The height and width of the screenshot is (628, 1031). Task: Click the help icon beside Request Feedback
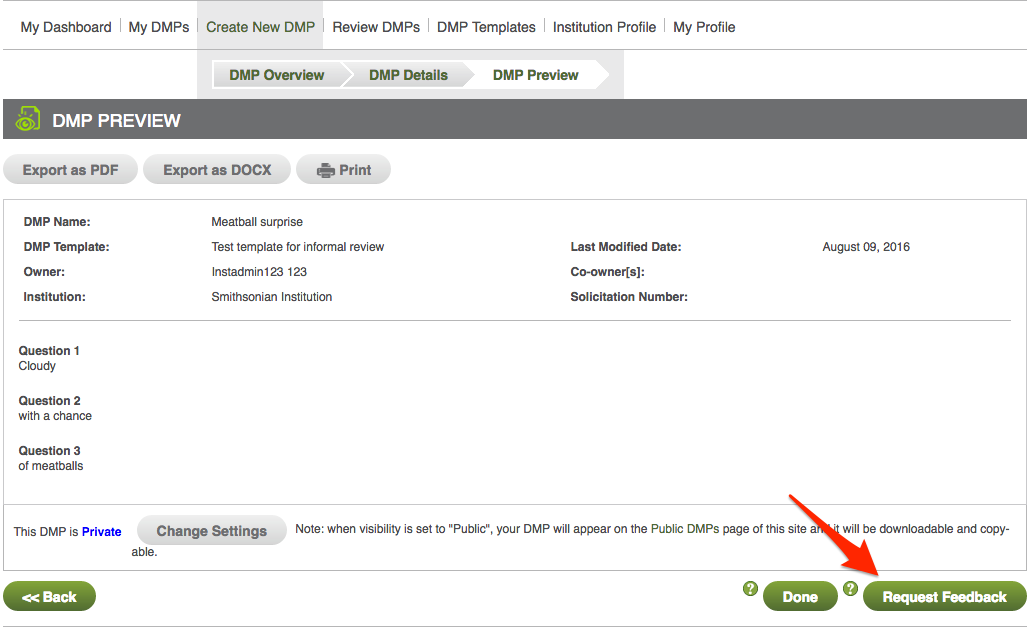[850, 589]
